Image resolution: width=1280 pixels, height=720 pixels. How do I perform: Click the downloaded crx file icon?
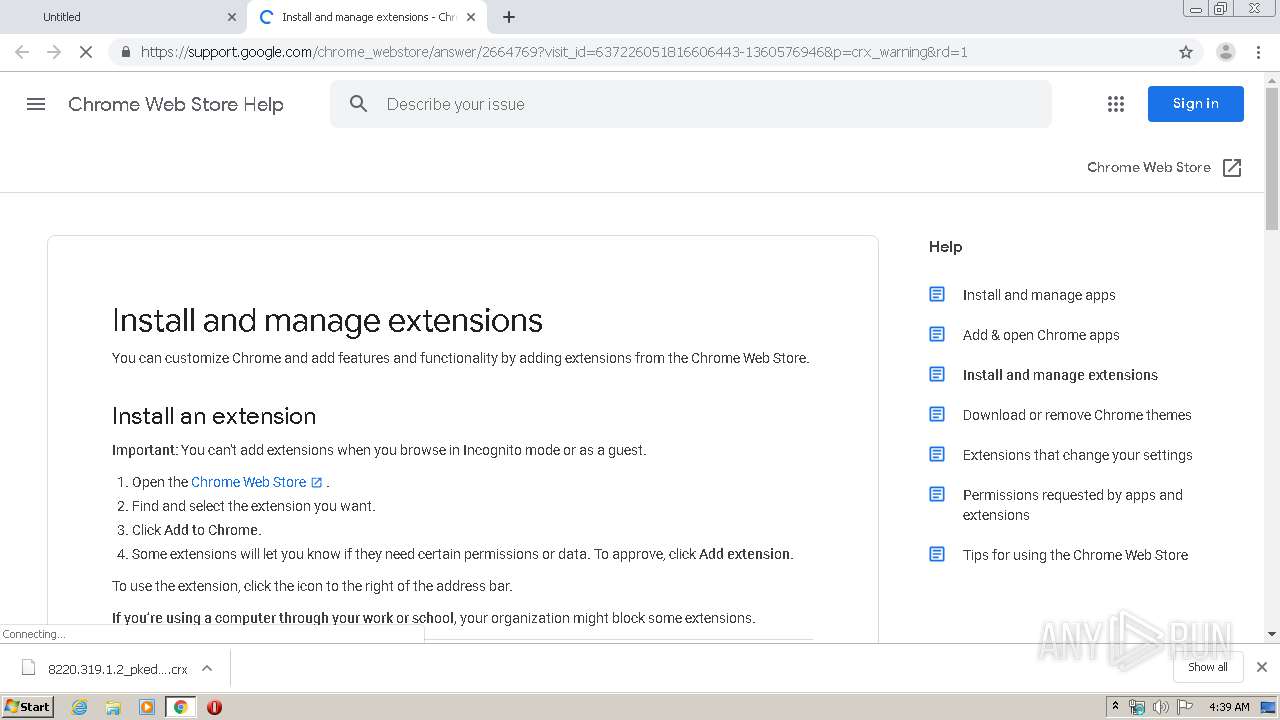point(28,668)
